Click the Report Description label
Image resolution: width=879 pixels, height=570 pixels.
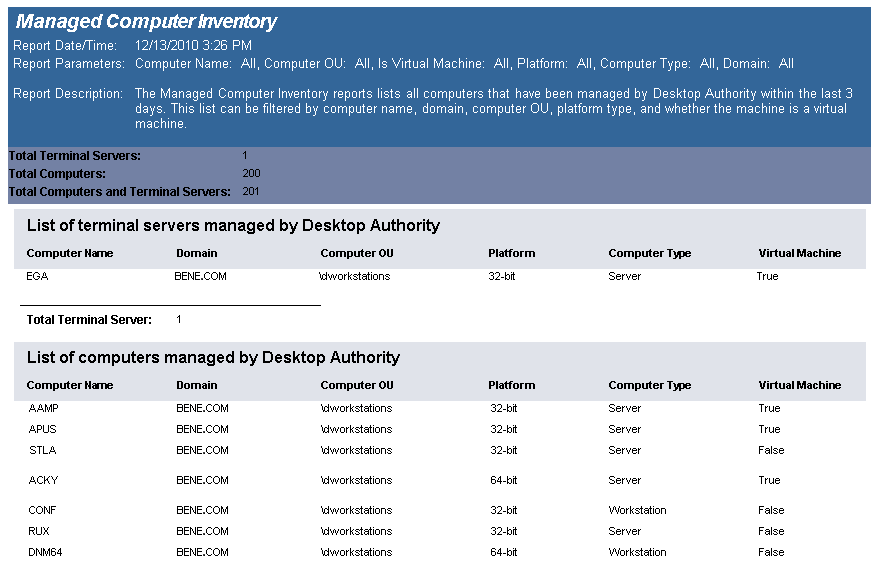pyautogui.click(x=69, y=93)
